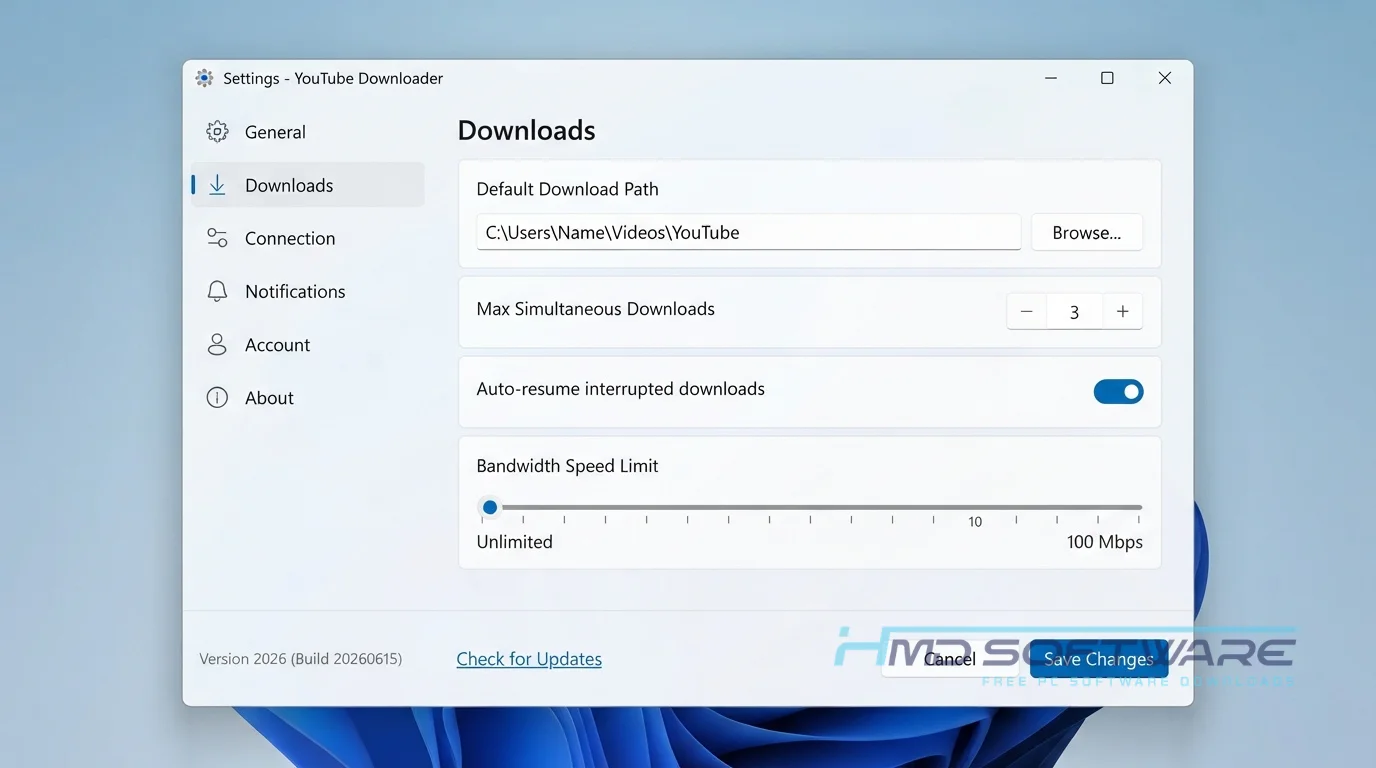The image size is (1376, 768).
Task: Click the 'Default Download Path' label
Action: click(x=567, y=189)
